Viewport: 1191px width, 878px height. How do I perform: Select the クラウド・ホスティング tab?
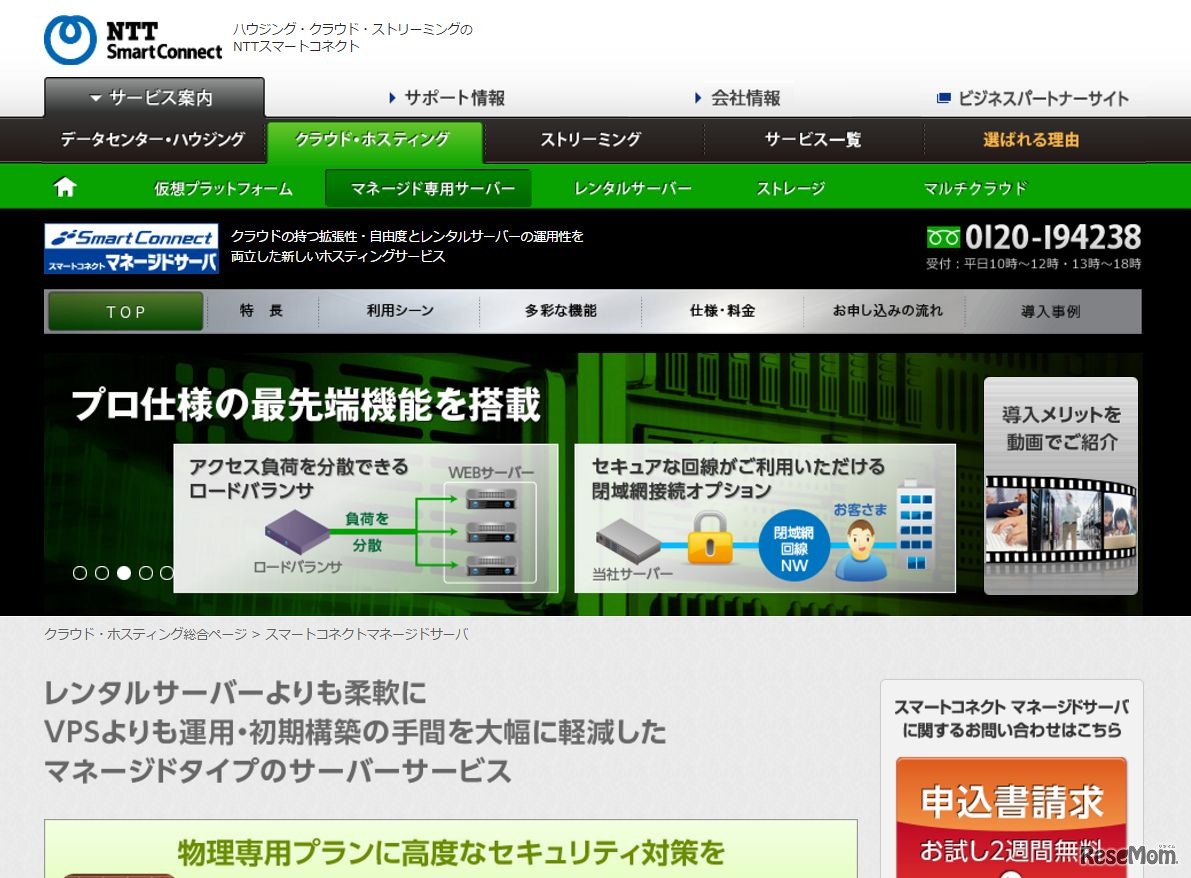[374, 141]
